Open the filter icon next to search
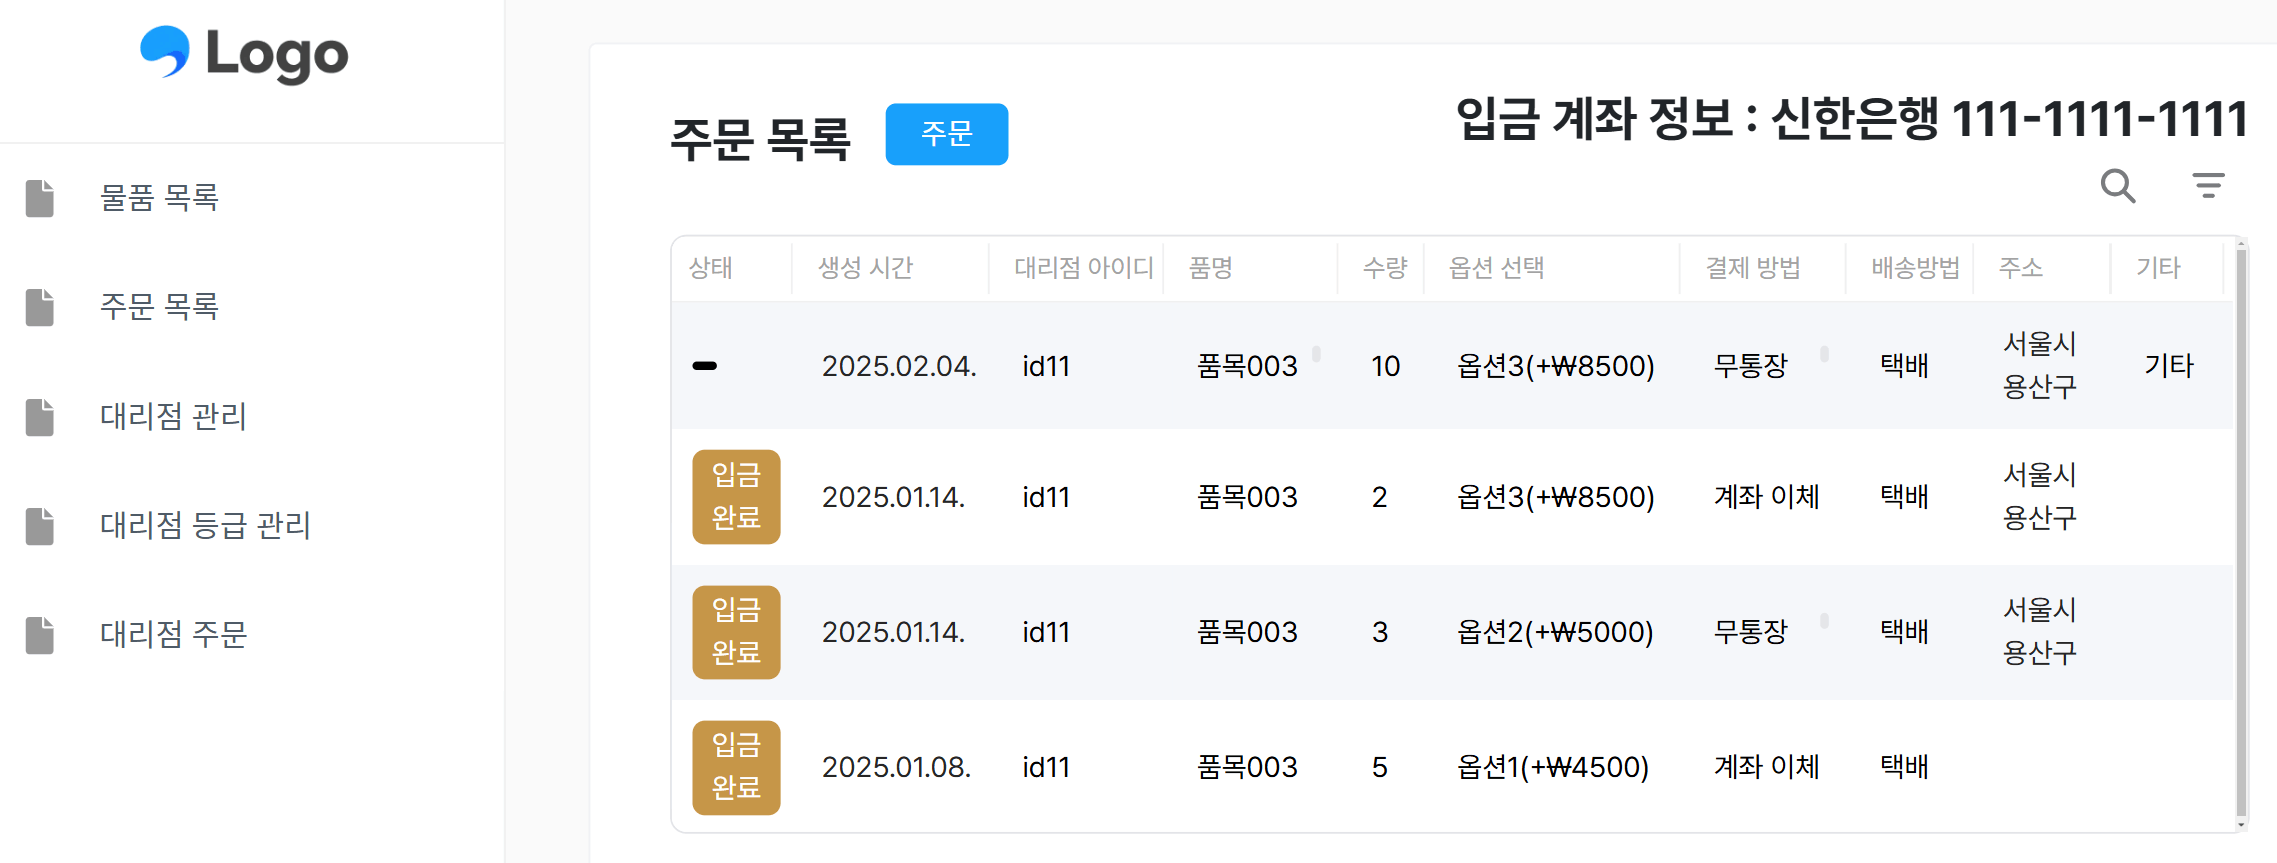Viewport: 2277px width, 863px height. point(2209,184)
